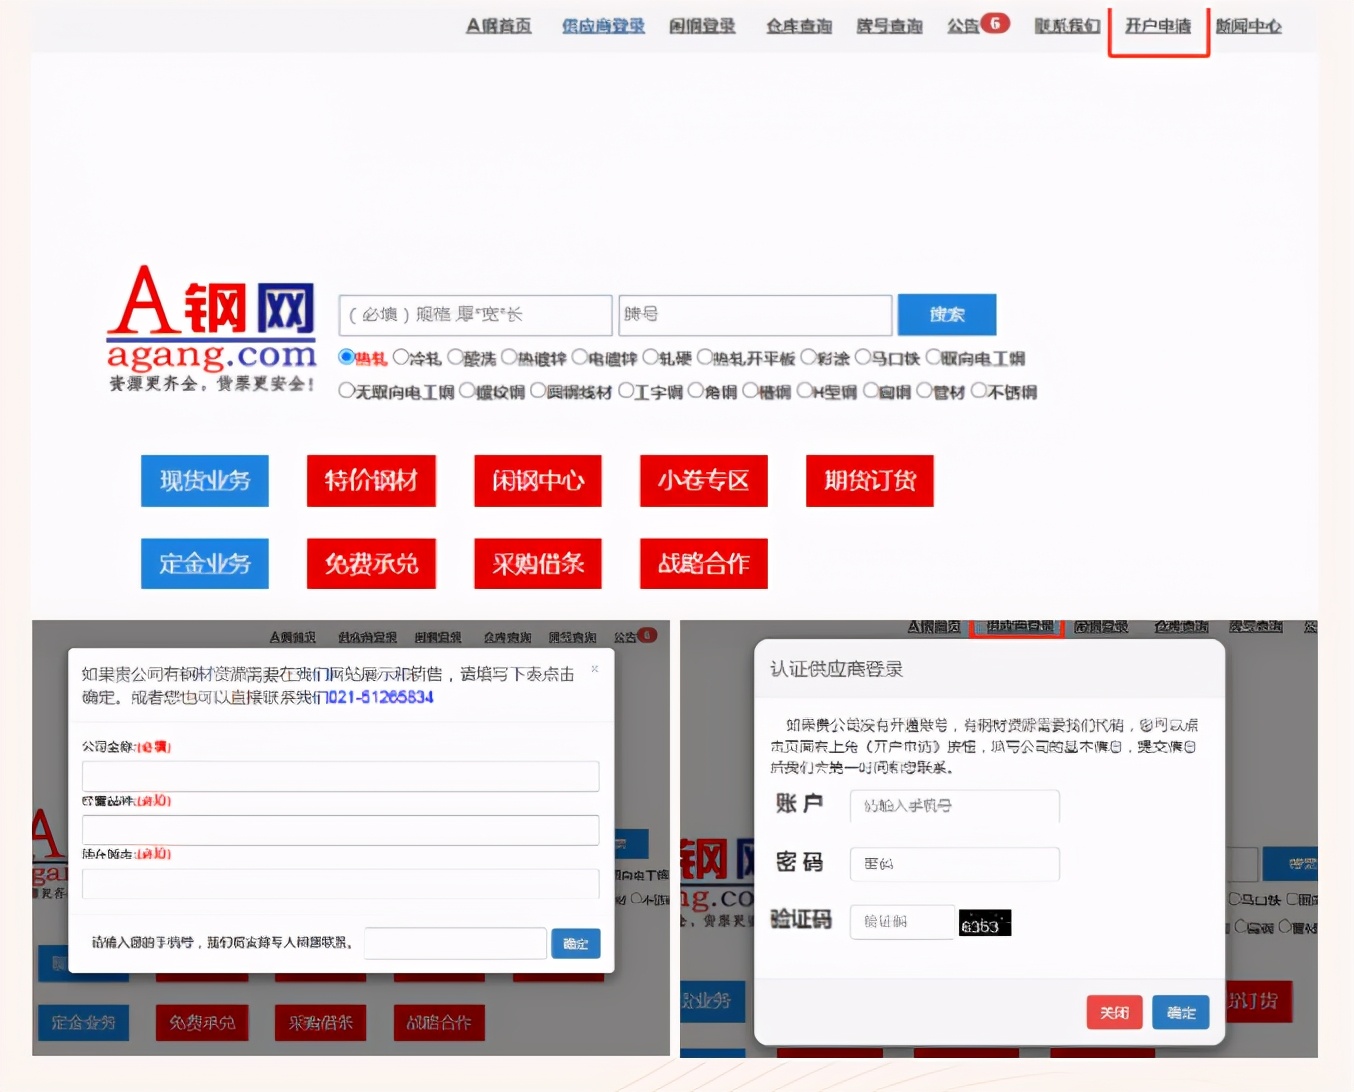Open the 免费承兑 service
The height and width of the screenshot is (1092, 1354).
click(x=371, y=563)
